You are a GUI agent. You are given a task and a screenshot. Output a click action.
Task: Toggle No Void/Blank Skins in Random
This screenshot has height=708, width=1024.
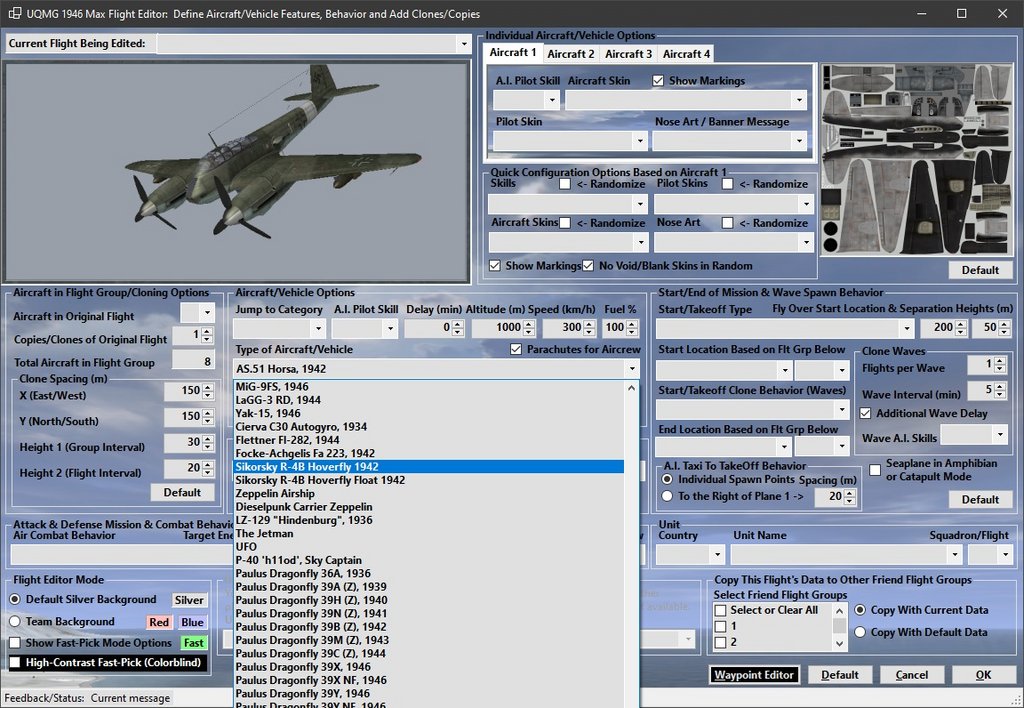click(588, 266)
